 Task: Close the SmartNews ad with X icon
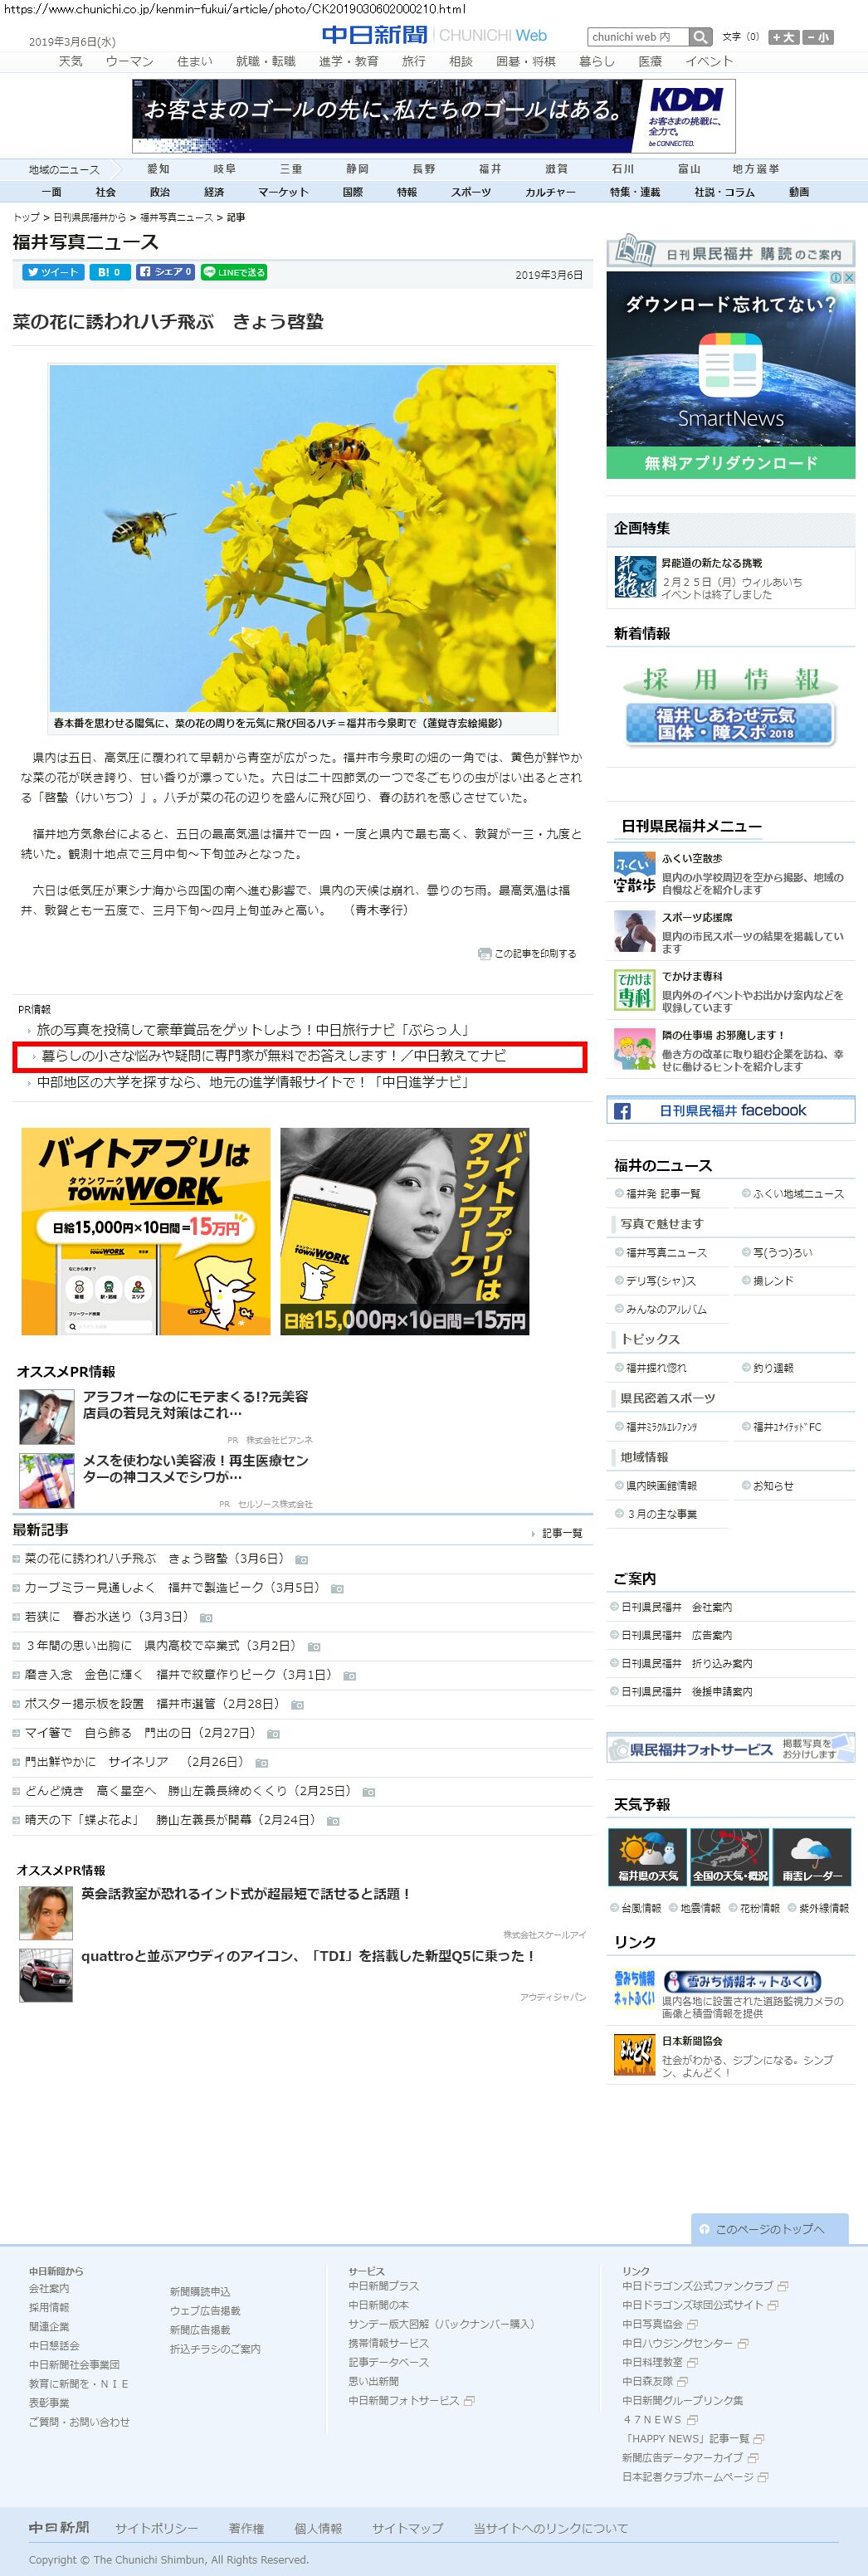coord(849,277)
